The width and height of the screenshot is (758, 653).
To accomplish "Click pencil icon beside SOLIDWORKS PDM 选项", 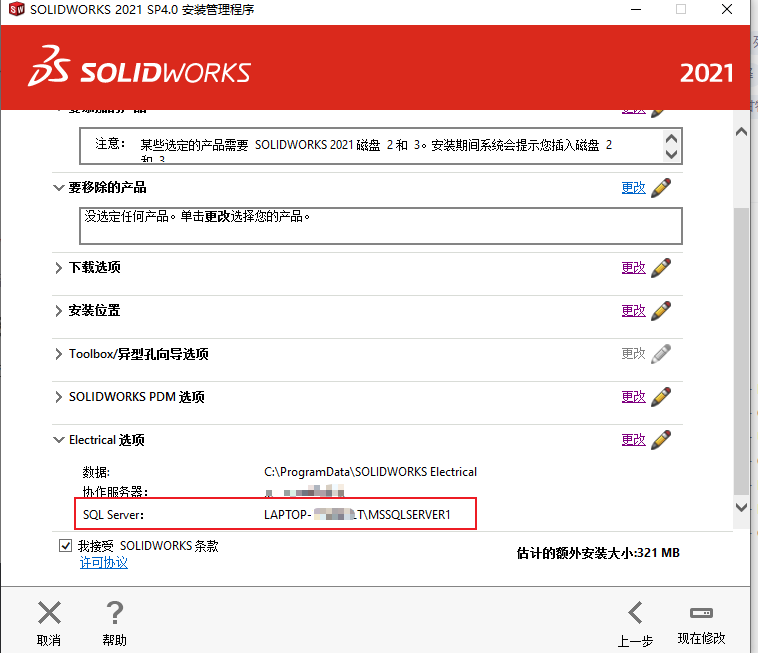I will click(661, 396).
